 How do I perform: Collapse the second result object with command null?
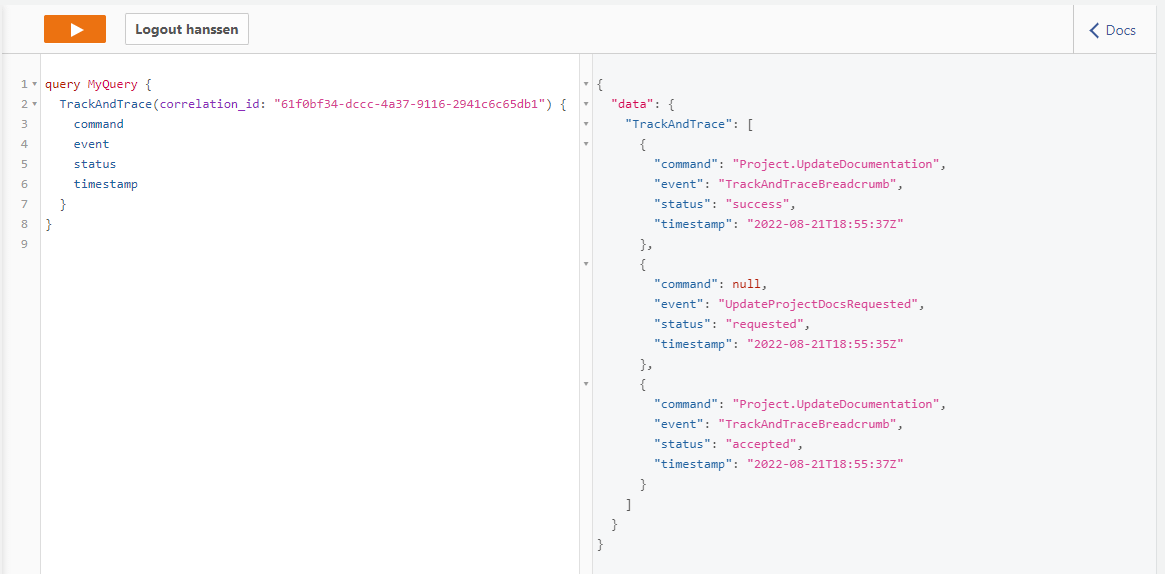(586, 264)
